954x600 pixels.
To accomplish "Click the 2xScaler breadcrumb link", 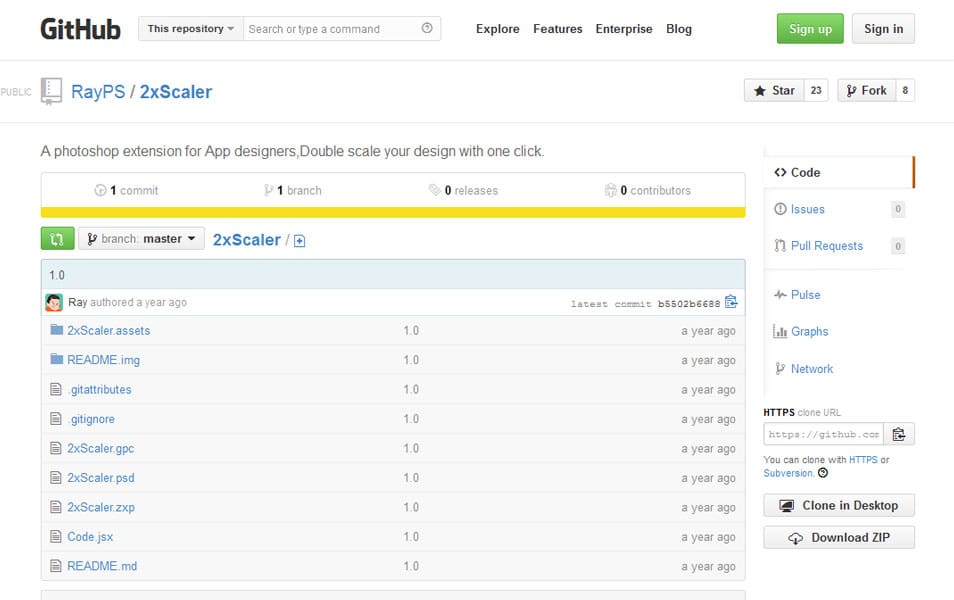I will click(x=246, y=240).
